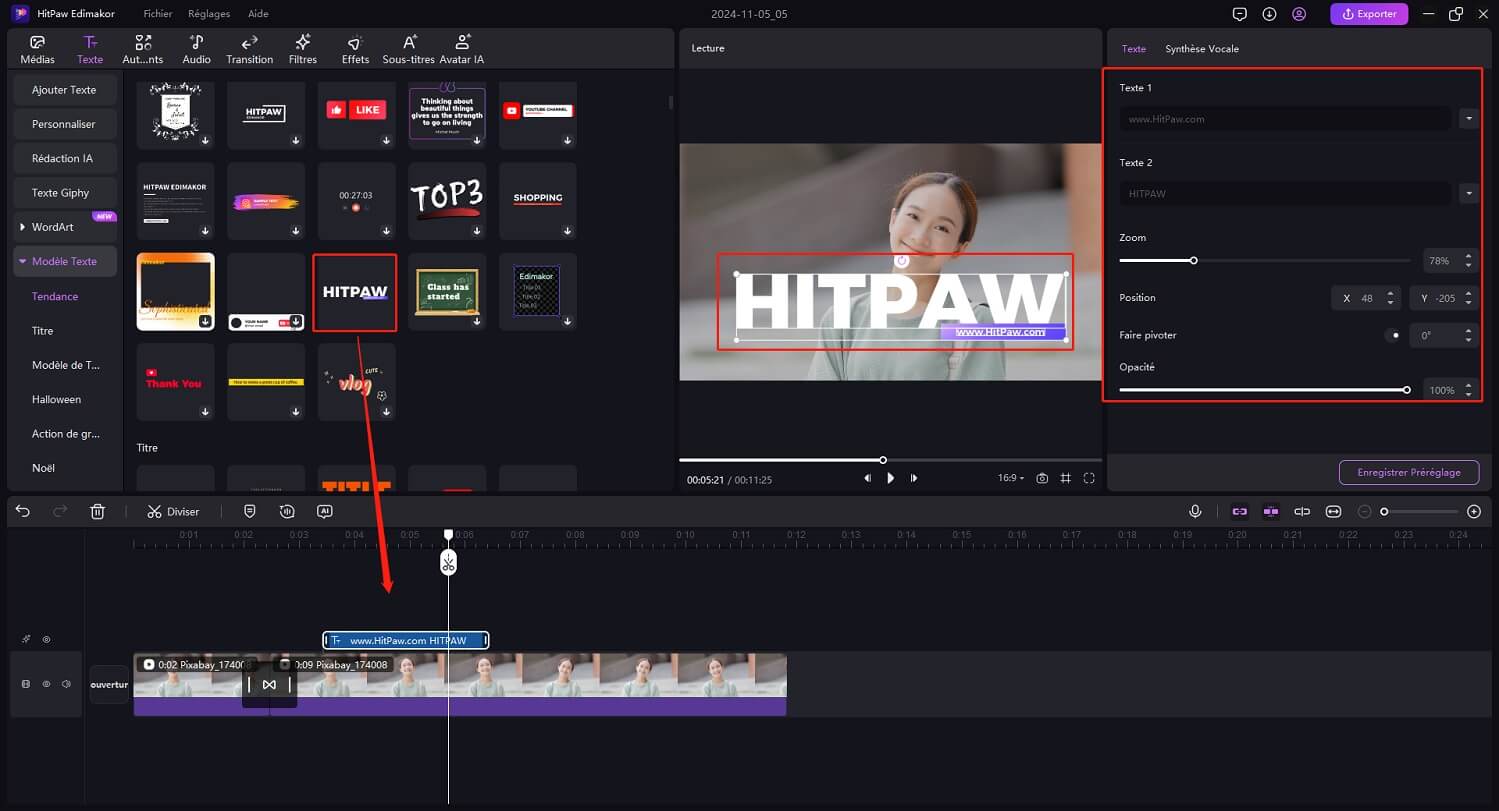Viewport: 1499px width, 811px height.
Task: Open the Avatar IA tool
Action: 462,49
